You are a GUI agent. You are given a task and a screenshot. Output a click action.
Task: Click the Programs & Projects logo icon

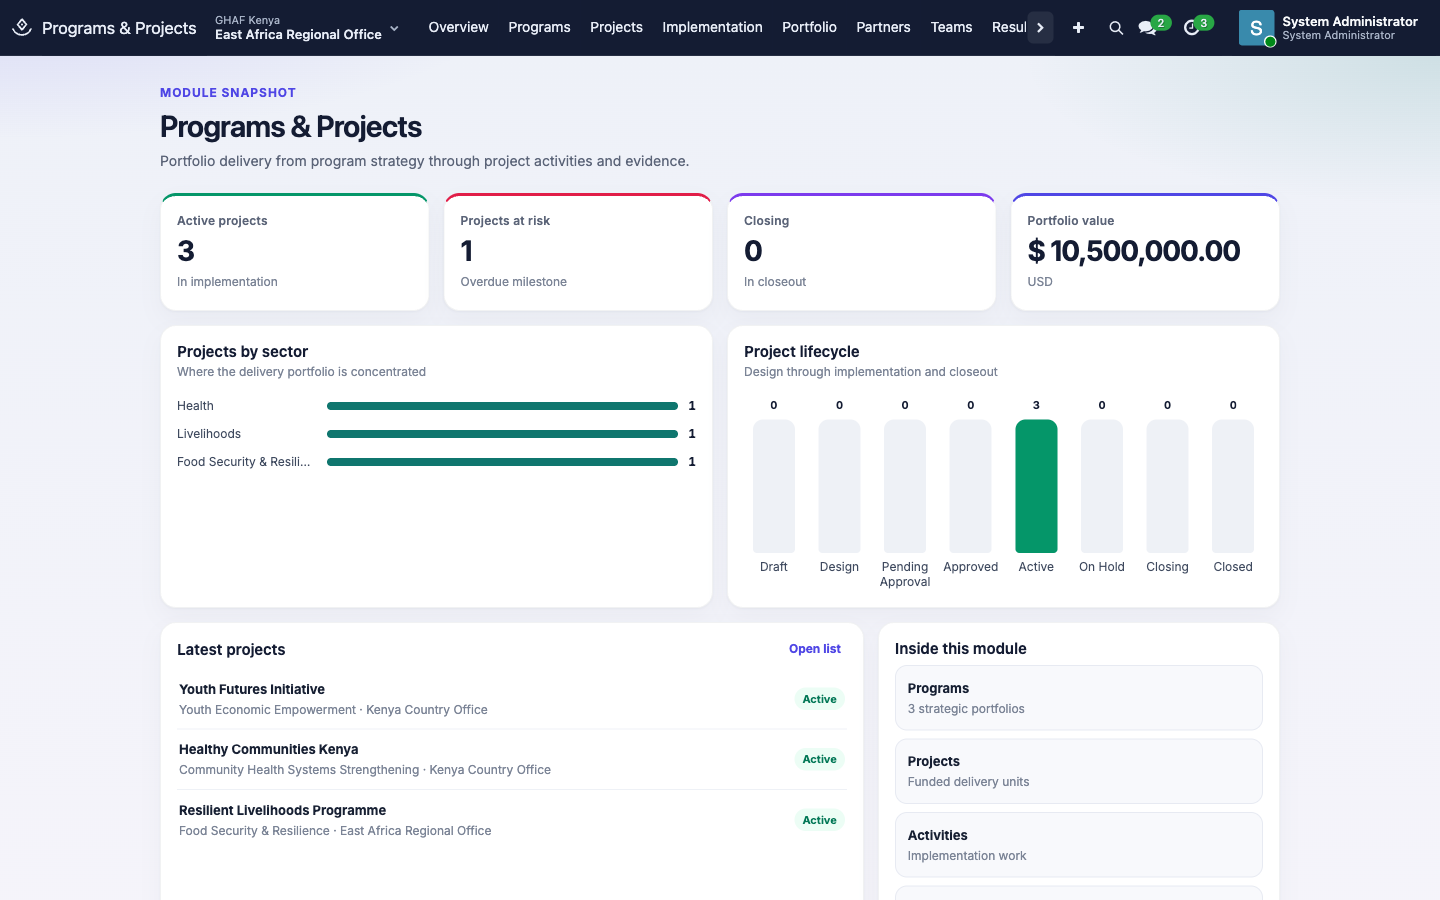point(22,27)
